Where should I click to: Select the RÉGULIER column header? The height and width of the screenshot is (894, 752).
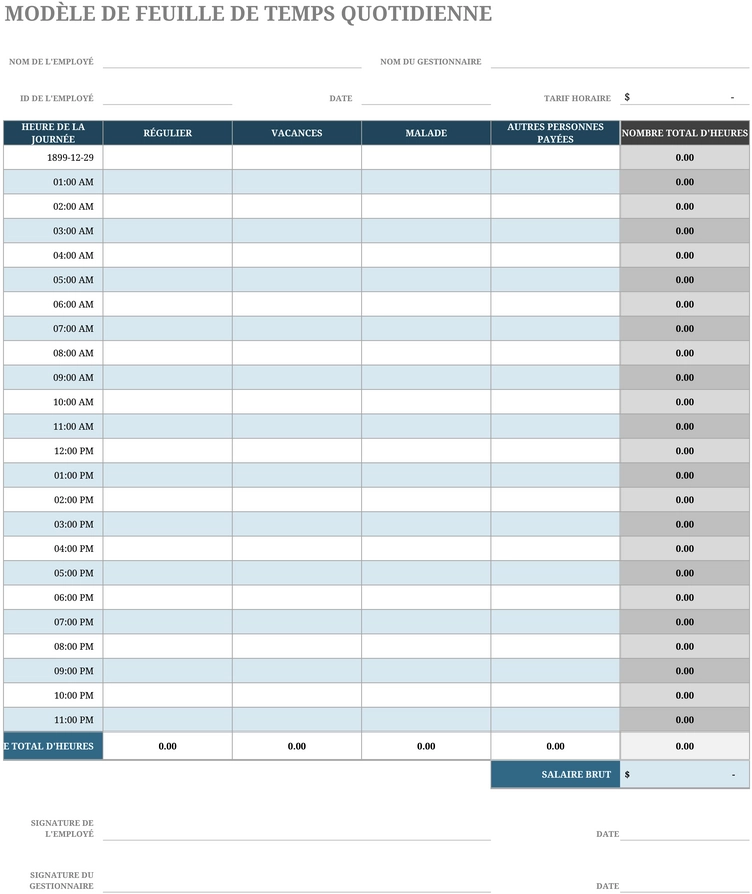[x=168, y=133]
